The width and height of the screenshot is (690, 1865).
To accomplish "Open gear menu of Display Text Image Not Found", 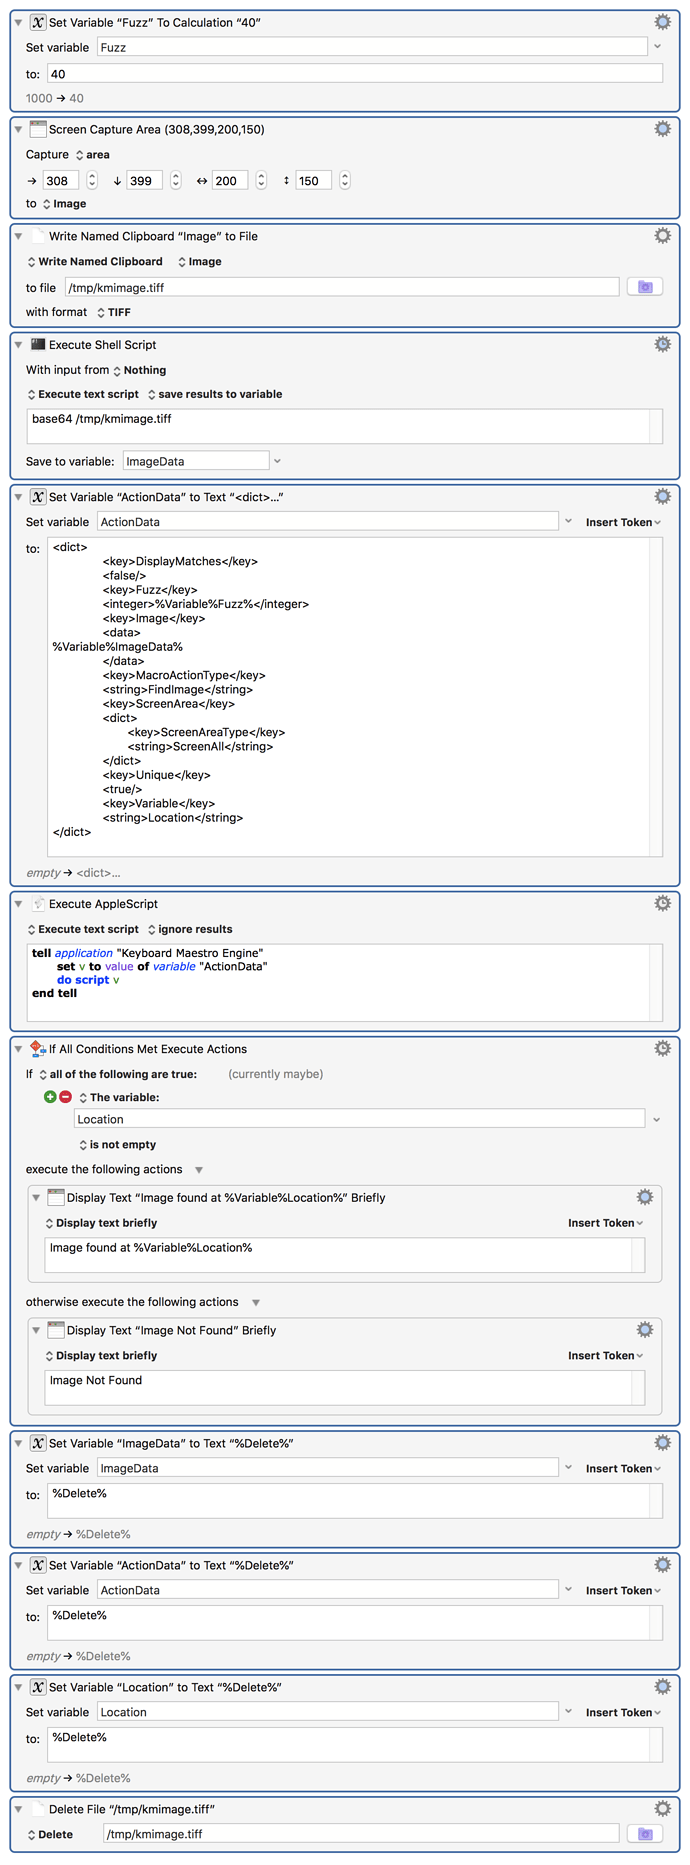I will pos(645,1330).
